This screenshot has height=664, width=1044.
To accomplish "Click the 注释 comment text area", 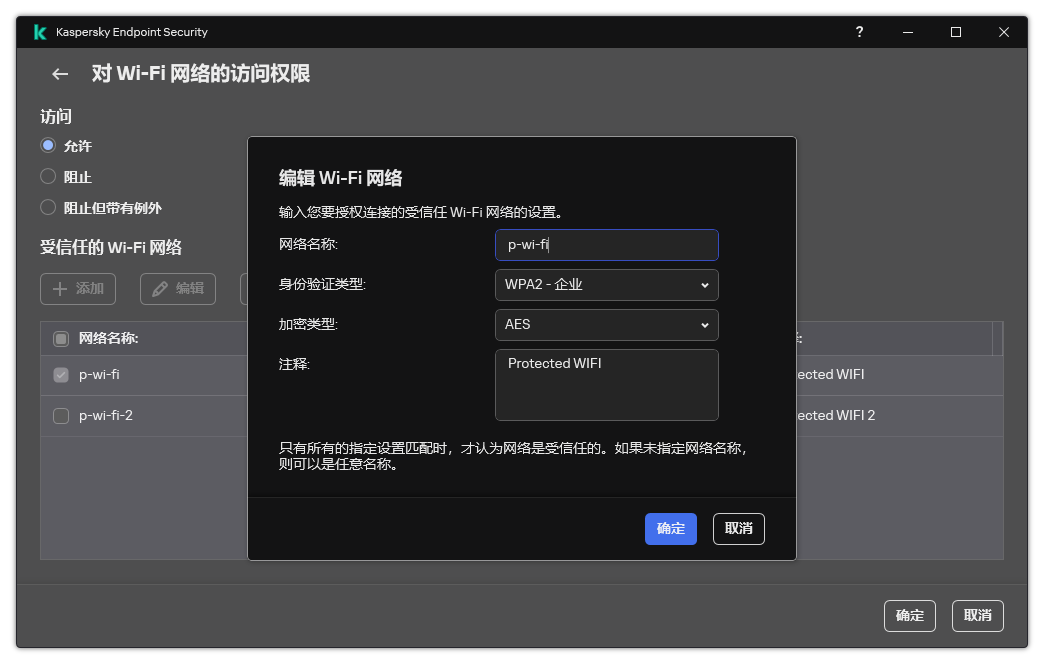I will tap(606, 385).
